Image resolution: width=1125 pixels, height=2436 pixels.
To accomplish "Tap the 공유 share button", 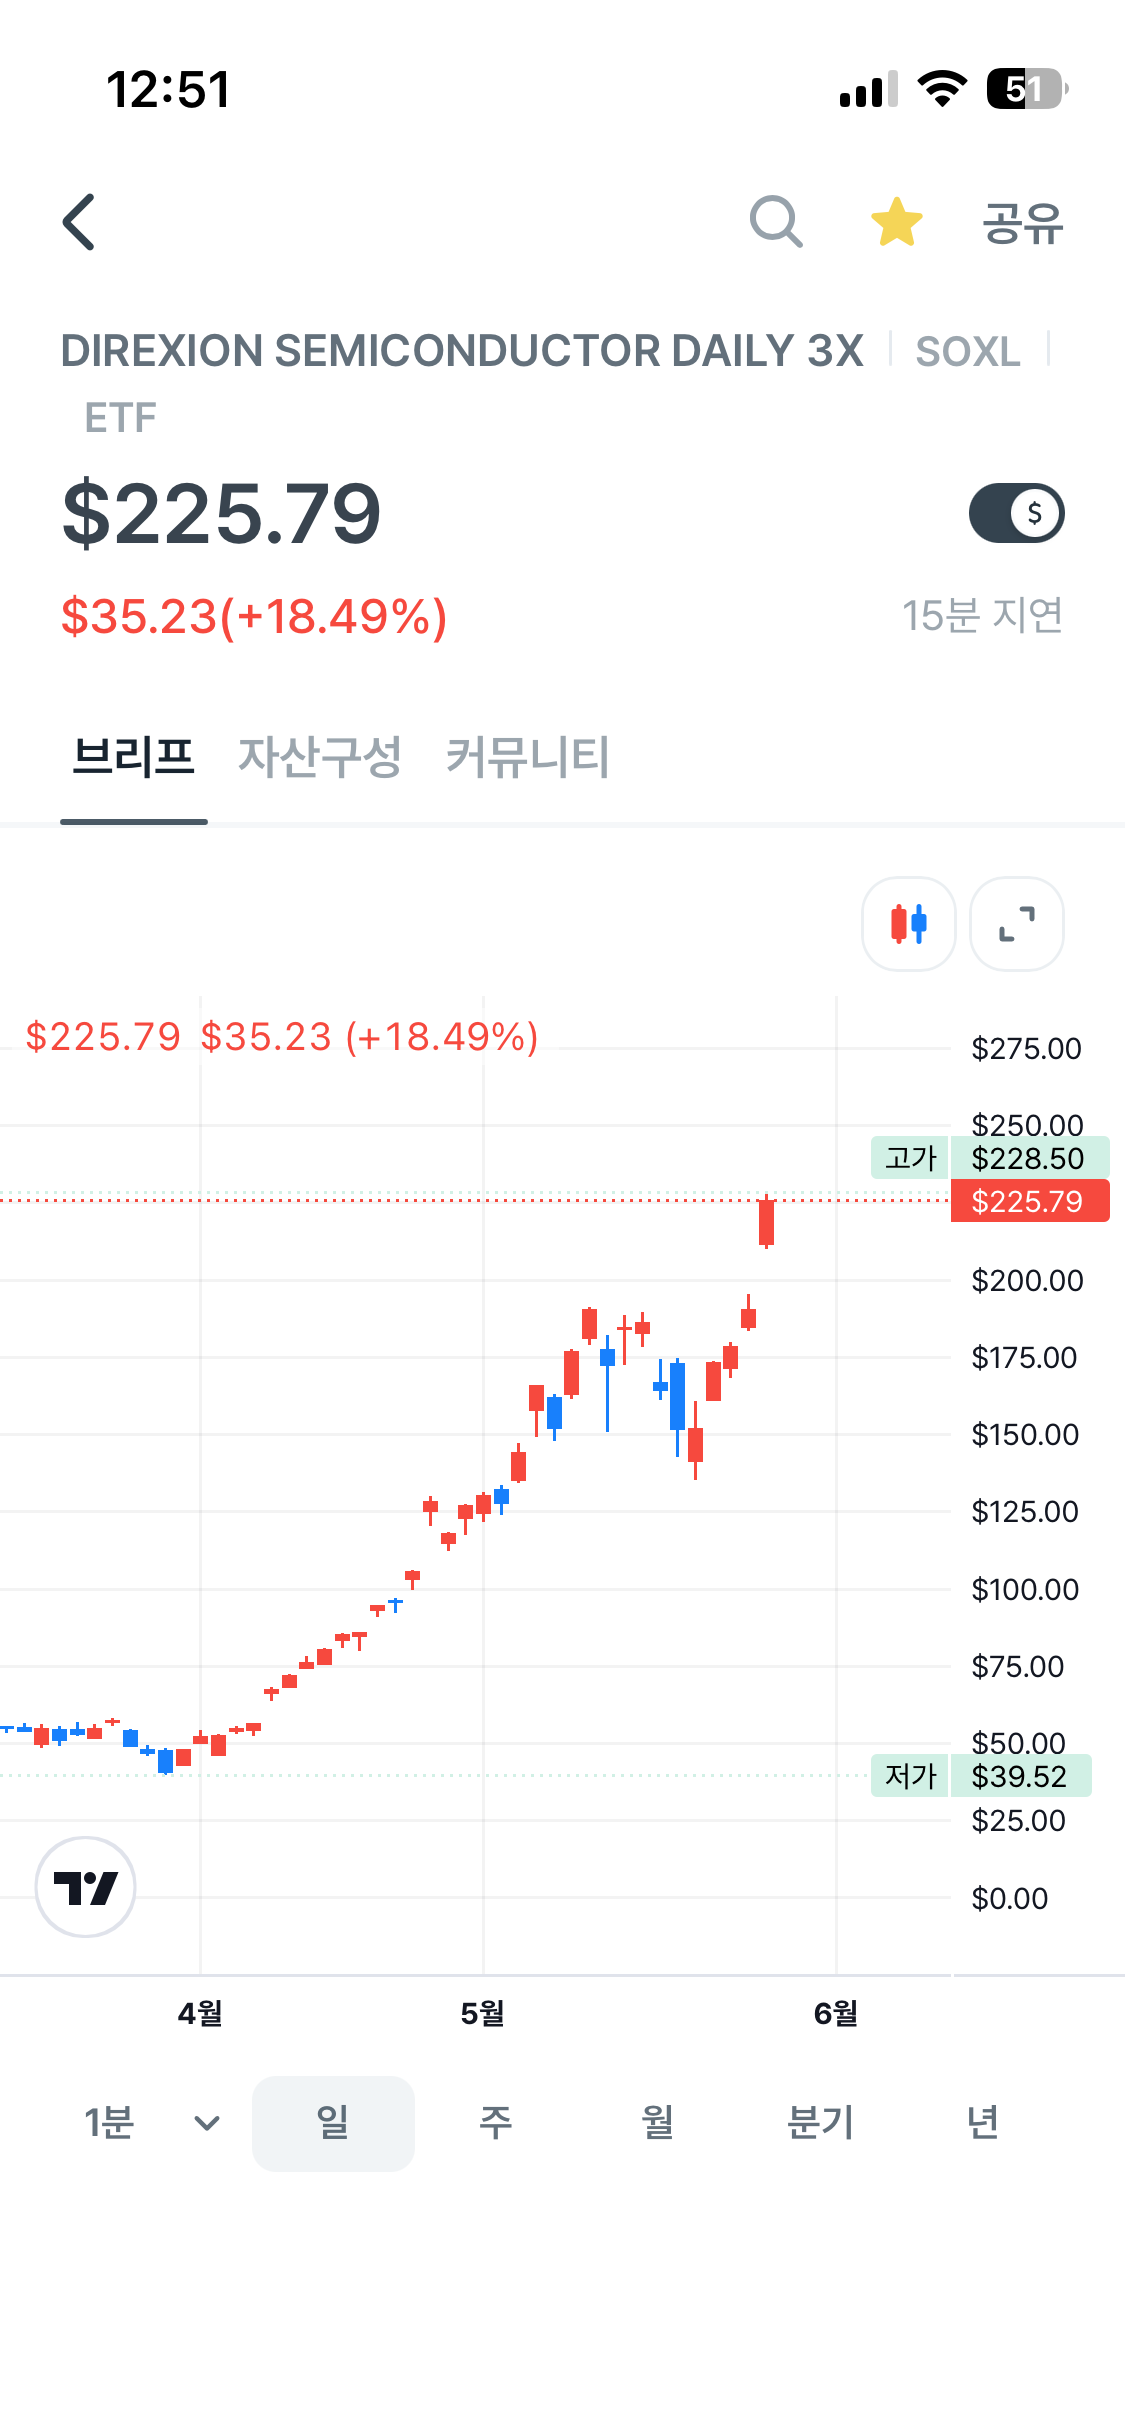I will point(1022,222).
